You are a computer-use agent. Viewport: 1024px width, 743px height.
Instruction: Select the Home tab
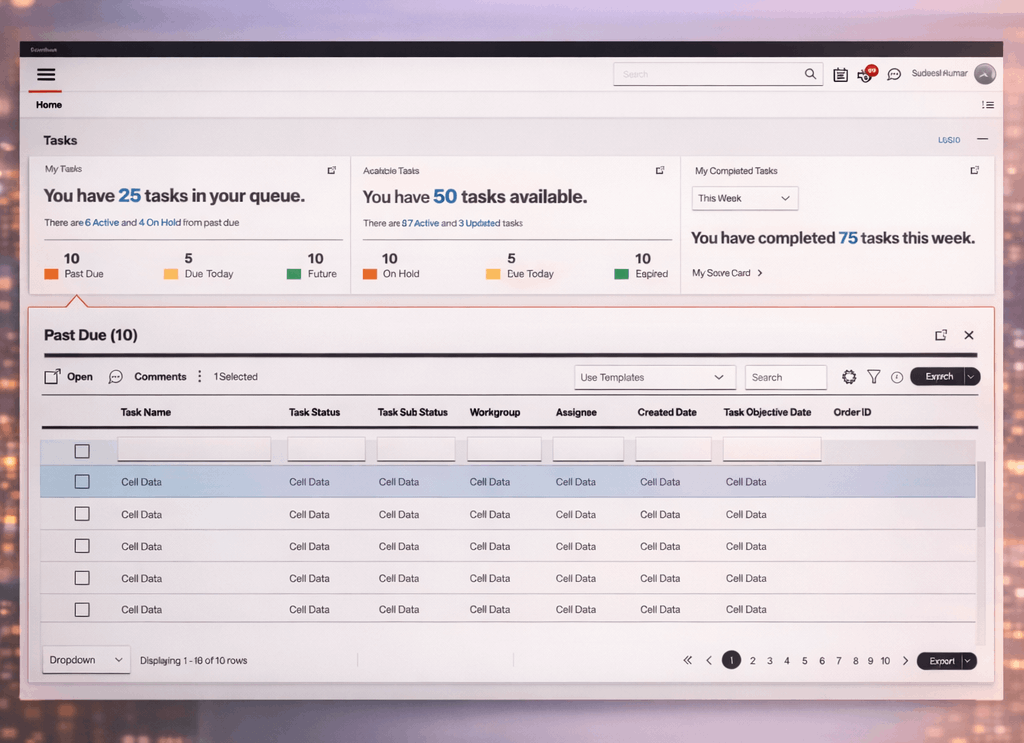pos(49,105)
